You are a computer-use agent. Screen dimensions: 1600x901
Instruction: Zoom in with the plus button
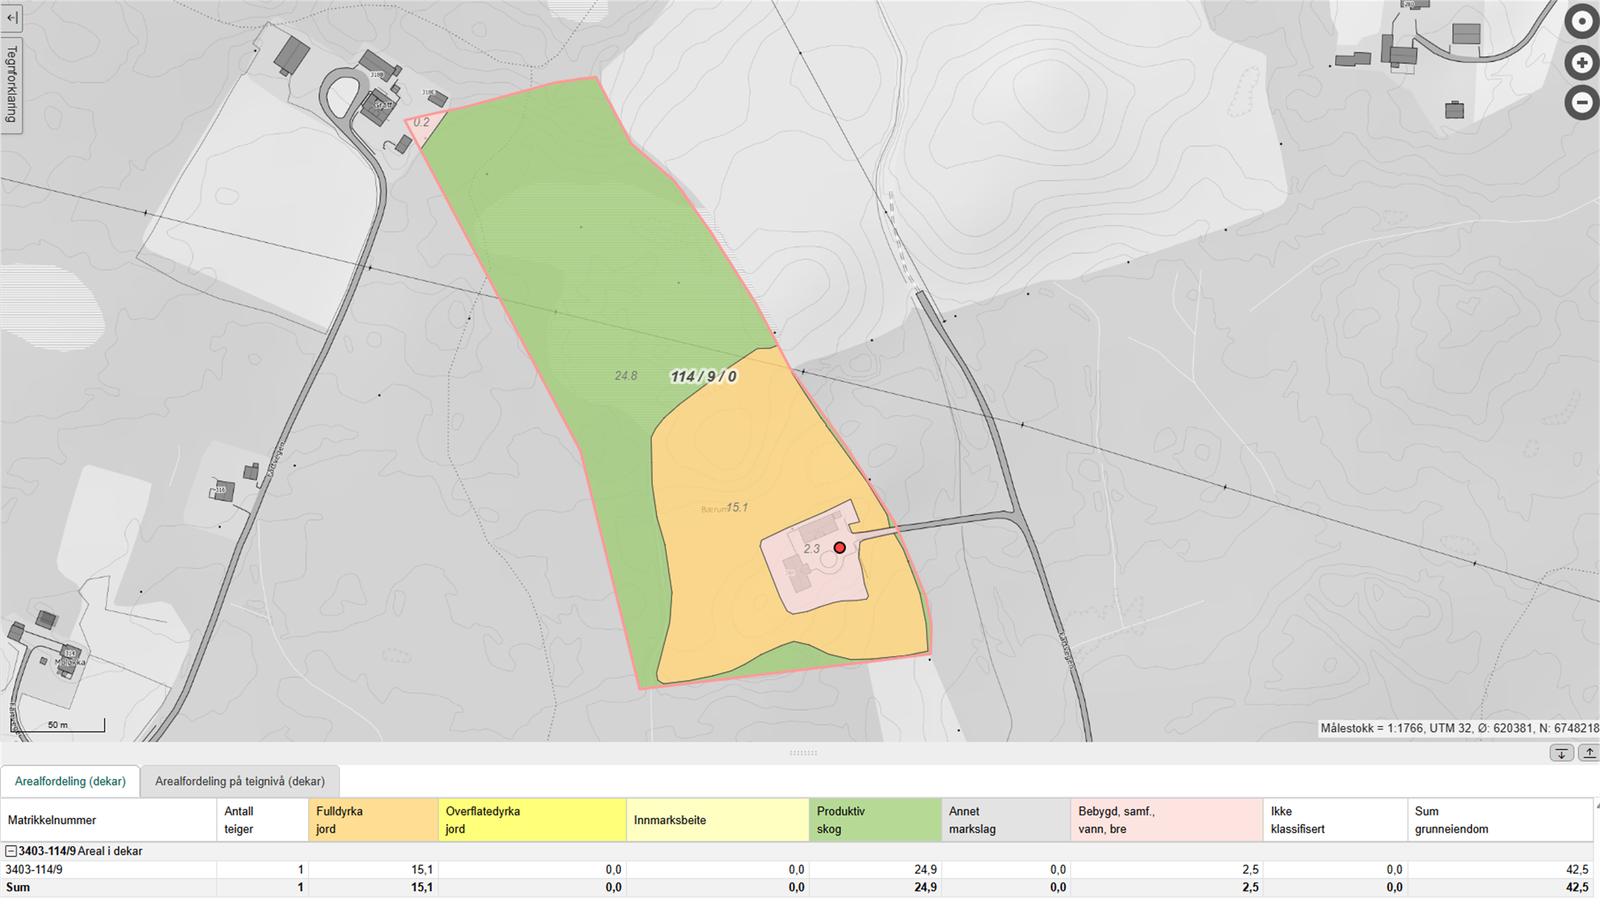pyautogui.click(x=1581, y=63)
